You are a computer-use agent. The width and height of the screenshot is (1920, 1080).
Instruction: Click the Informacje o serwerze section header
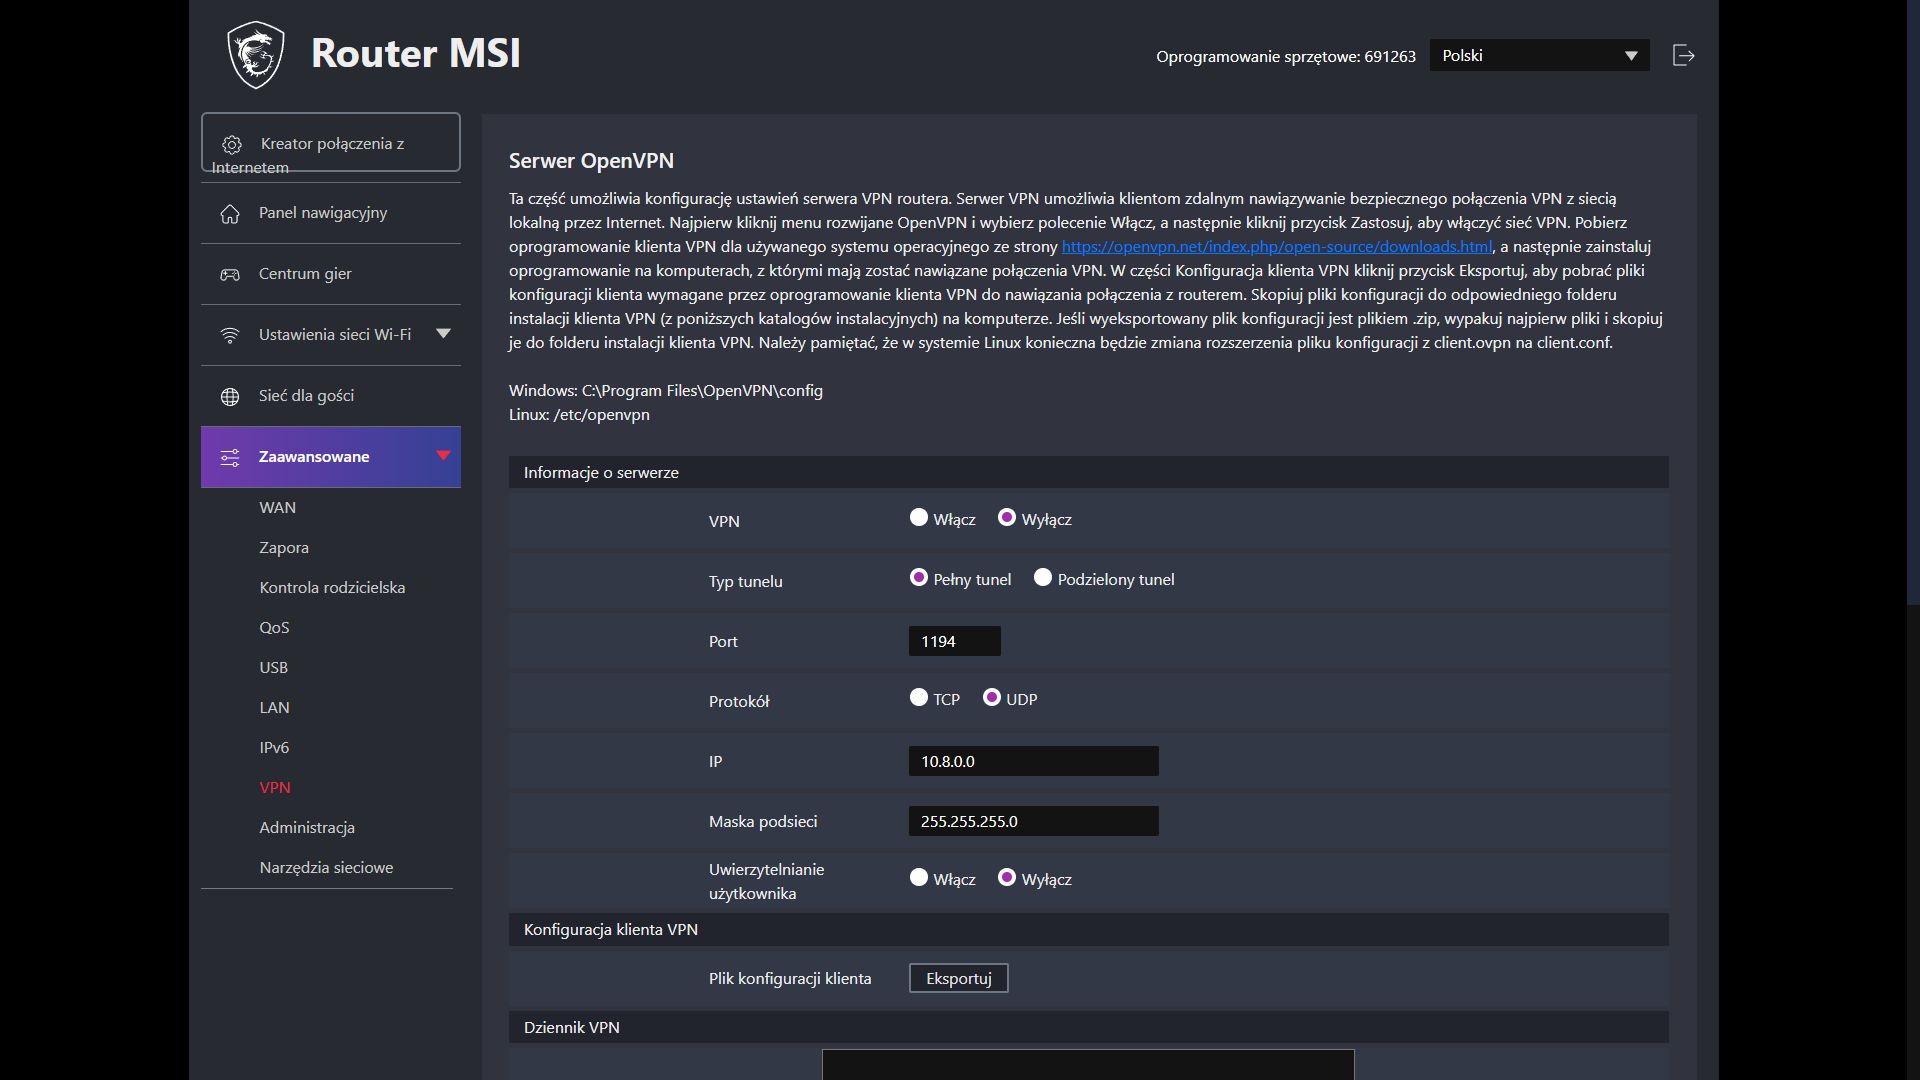point(1089,472)
